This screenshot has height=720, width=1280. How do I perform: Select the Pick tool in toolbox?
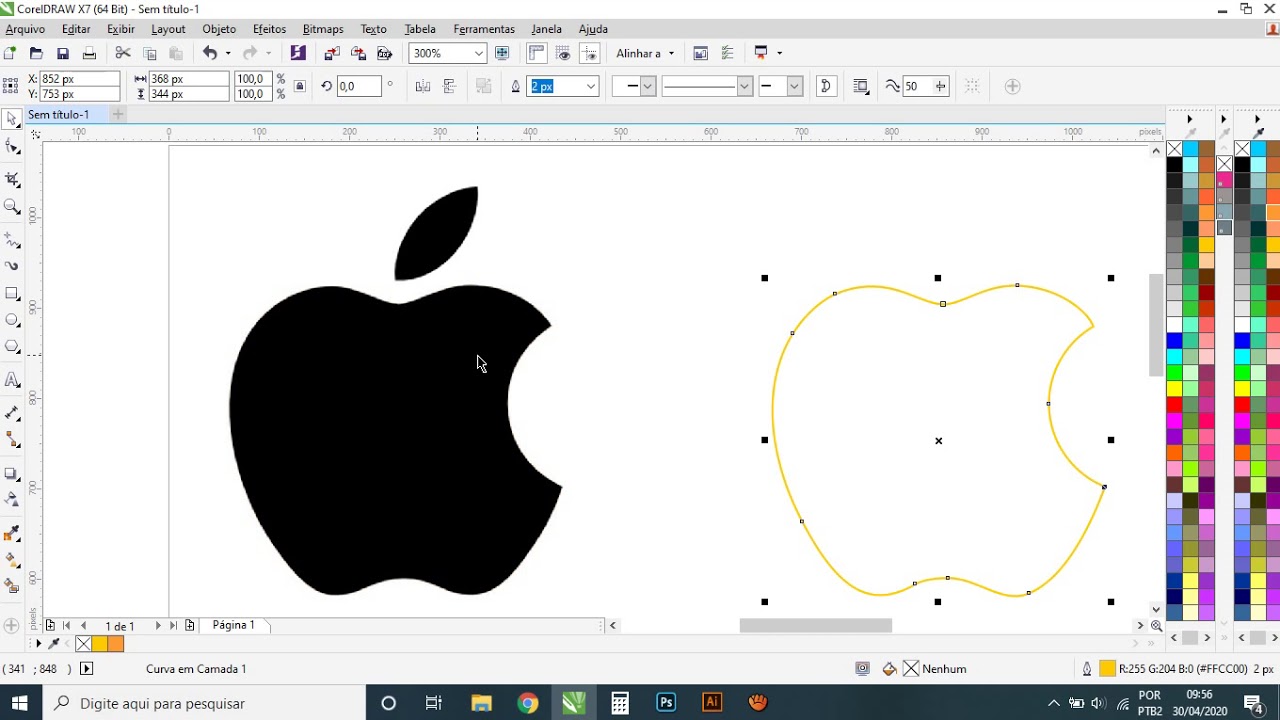[12, 119]
